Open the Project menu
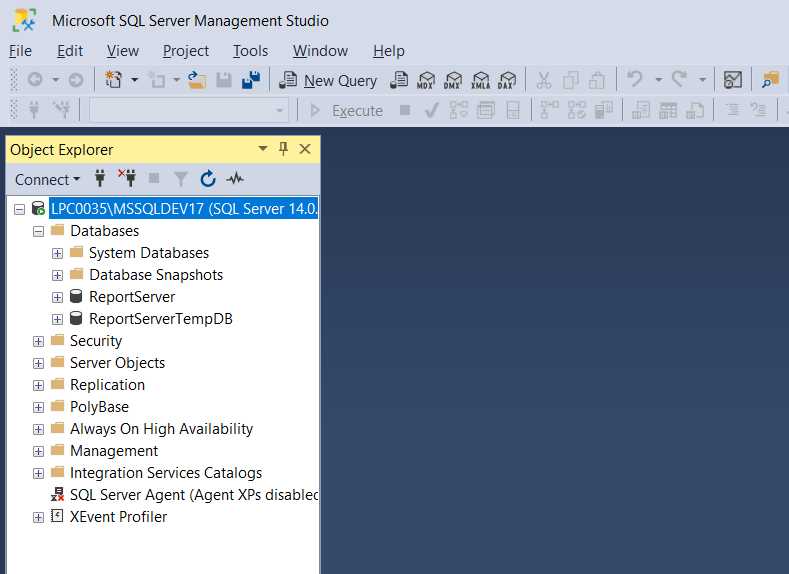Viewport: 789px width, 574px height. [x=186, y=51]
